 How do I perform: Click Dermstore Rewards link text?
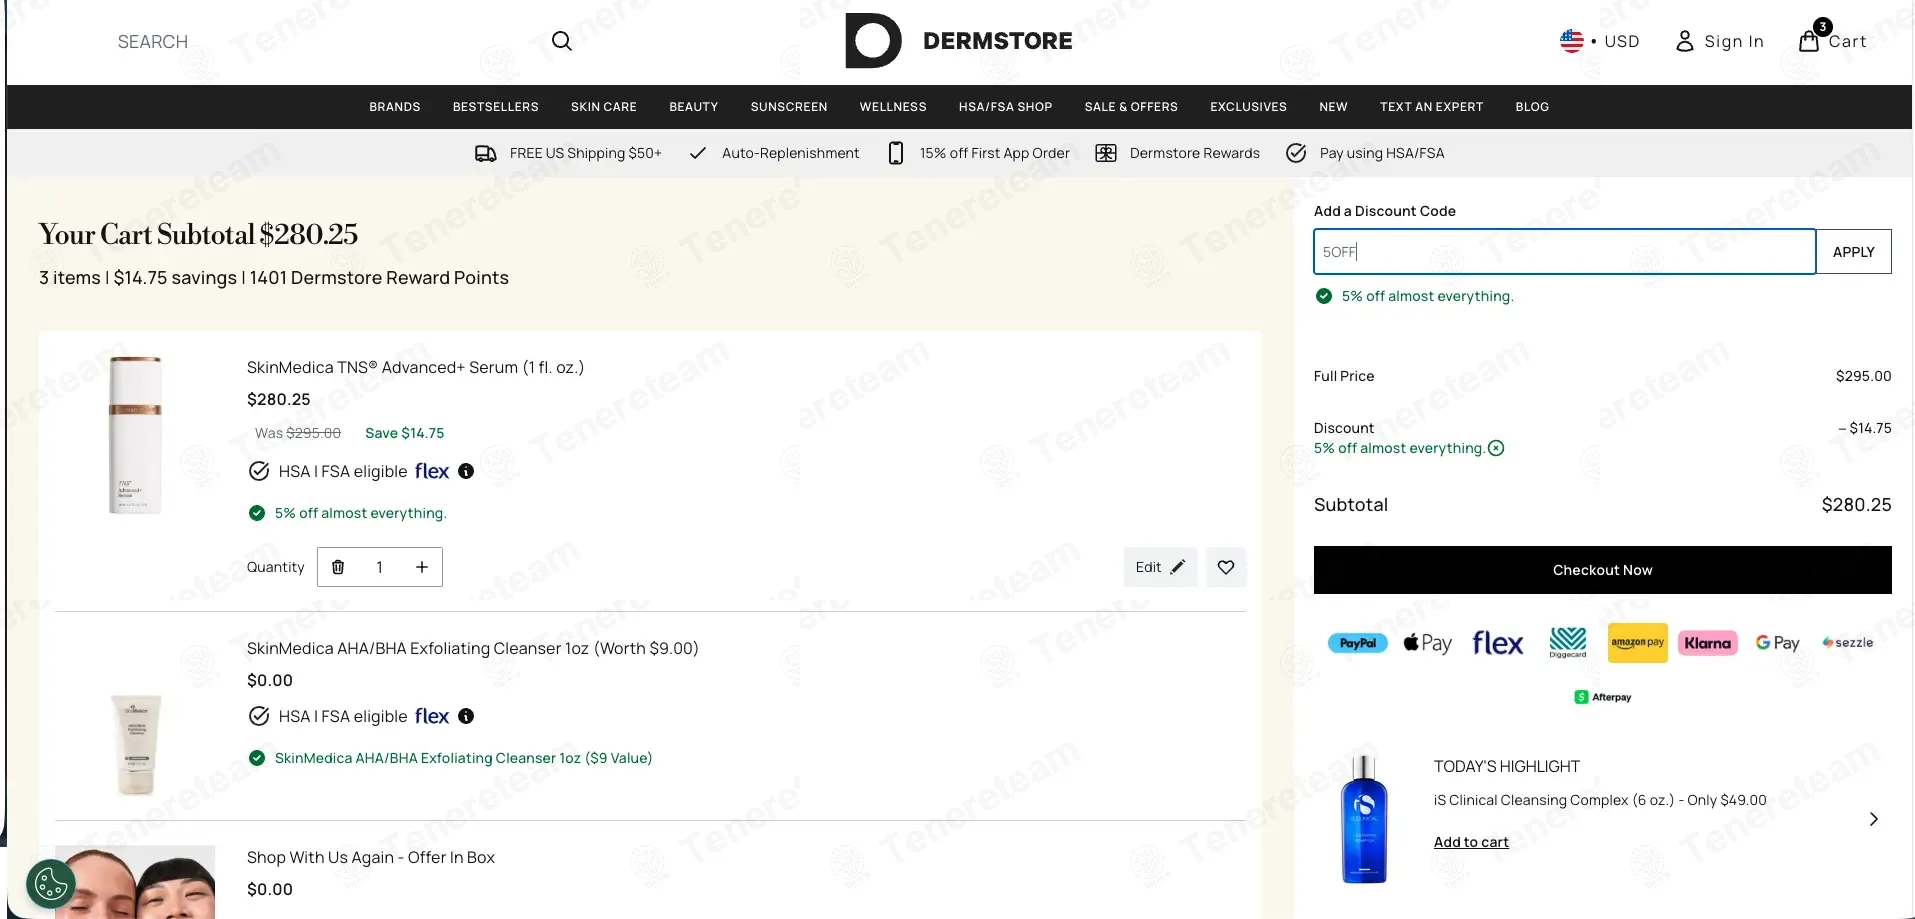click(1195, 153)
